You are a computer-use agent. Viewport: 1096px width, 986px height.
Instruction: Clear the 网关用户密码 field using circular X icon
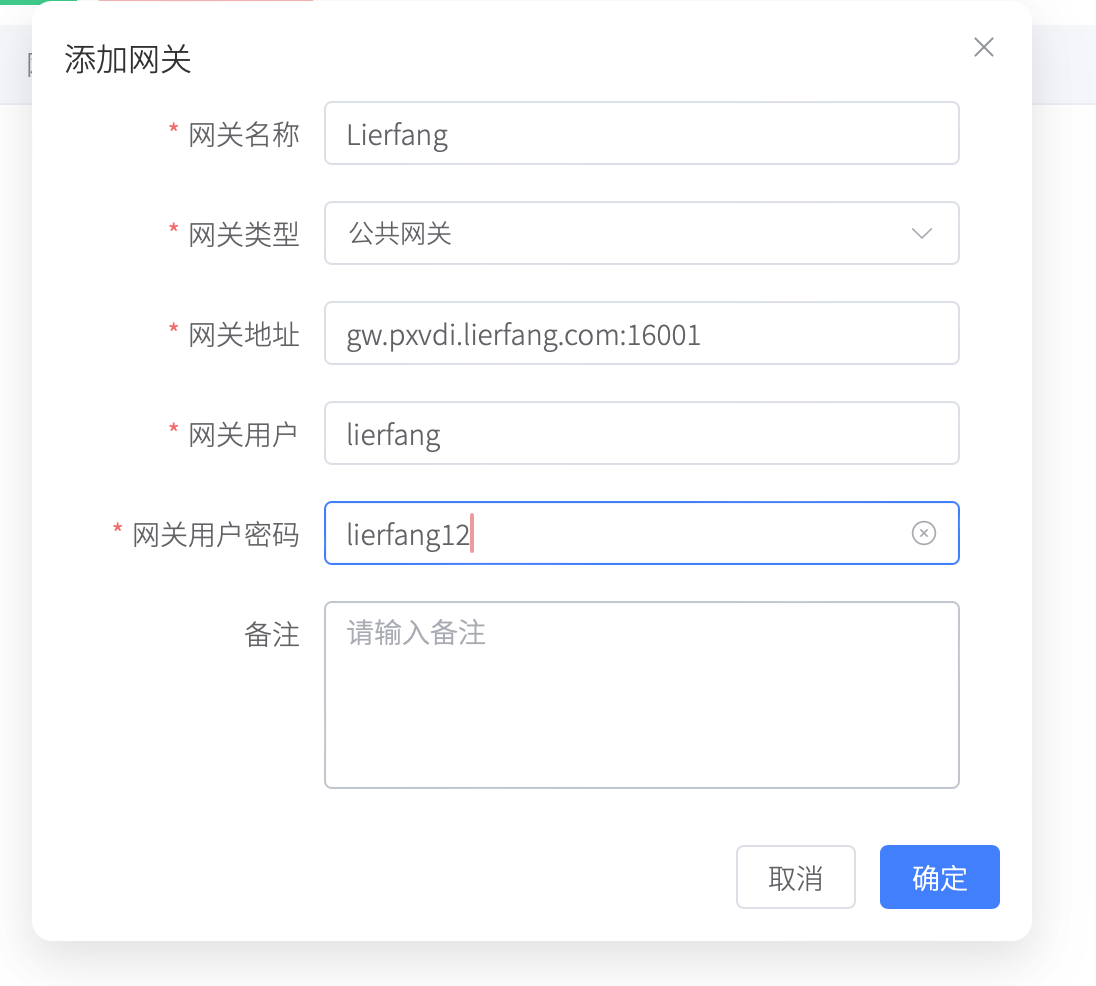923,533
